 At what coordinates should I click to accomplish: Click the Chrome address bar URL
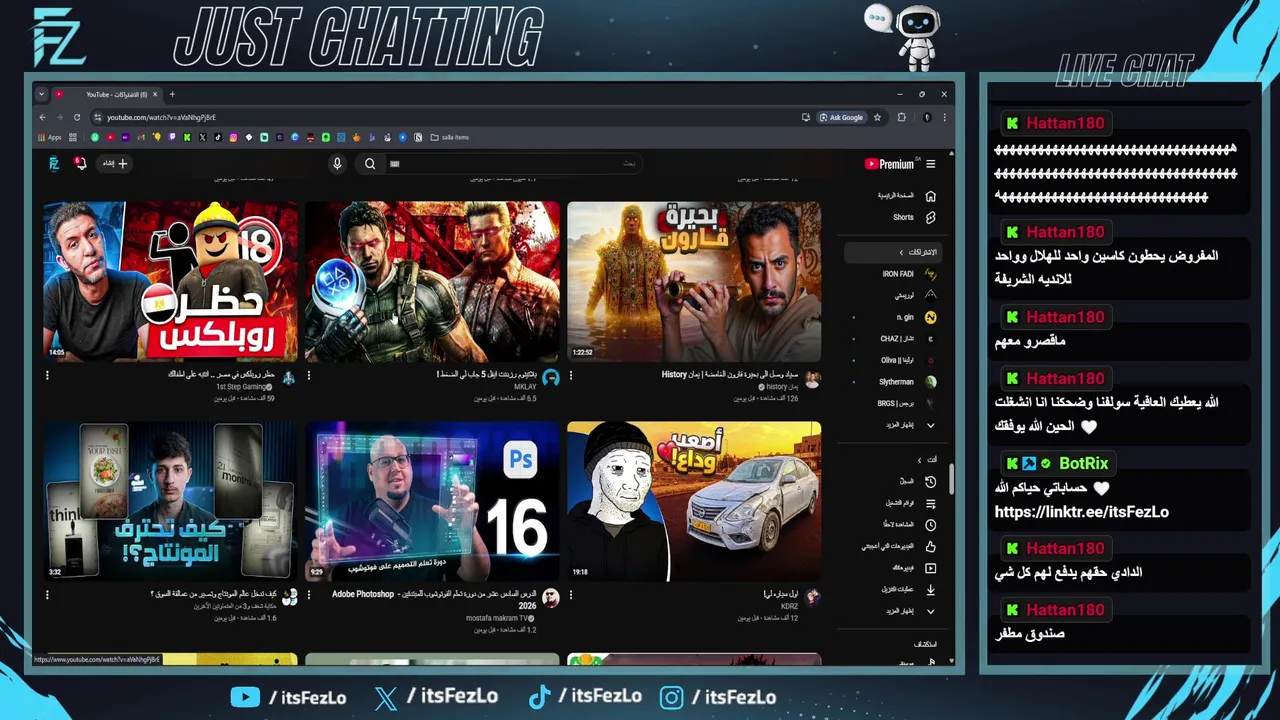tap(161, 117)
